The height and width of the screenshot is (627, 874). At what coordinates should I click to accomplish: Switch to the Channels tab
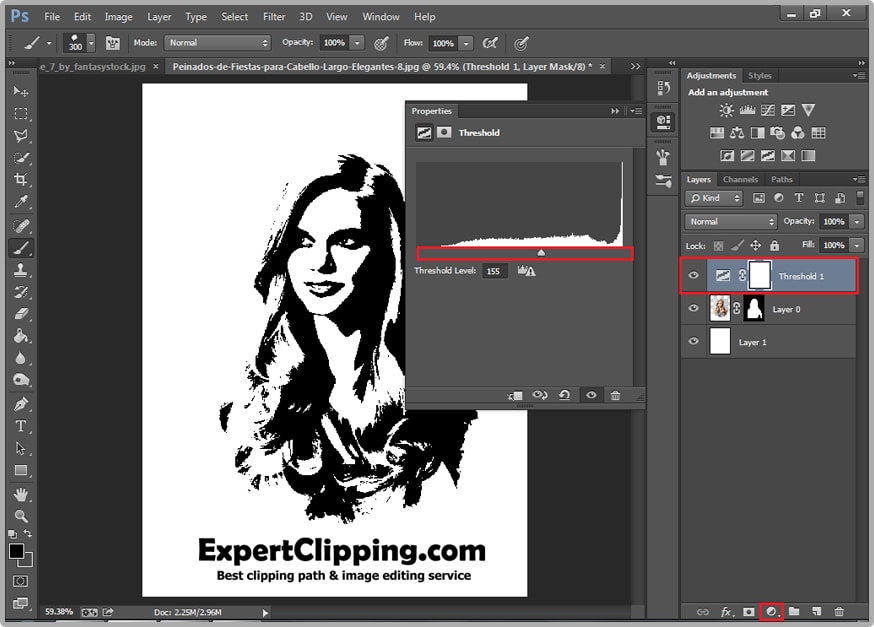(x=740, y=180)
